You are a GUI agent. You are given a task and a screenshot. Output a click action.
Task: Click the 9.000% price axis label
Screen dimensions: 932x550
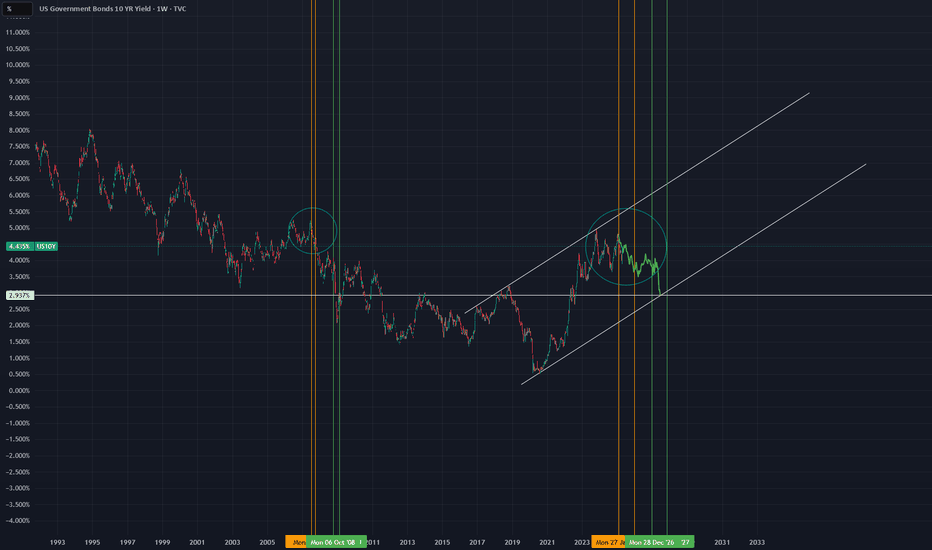coord(18,98)
